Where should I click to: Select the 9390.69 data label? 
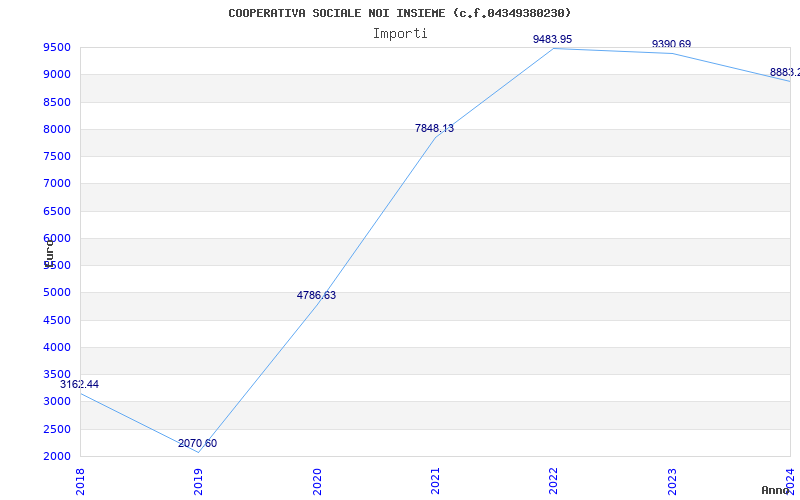coord(671,44)
